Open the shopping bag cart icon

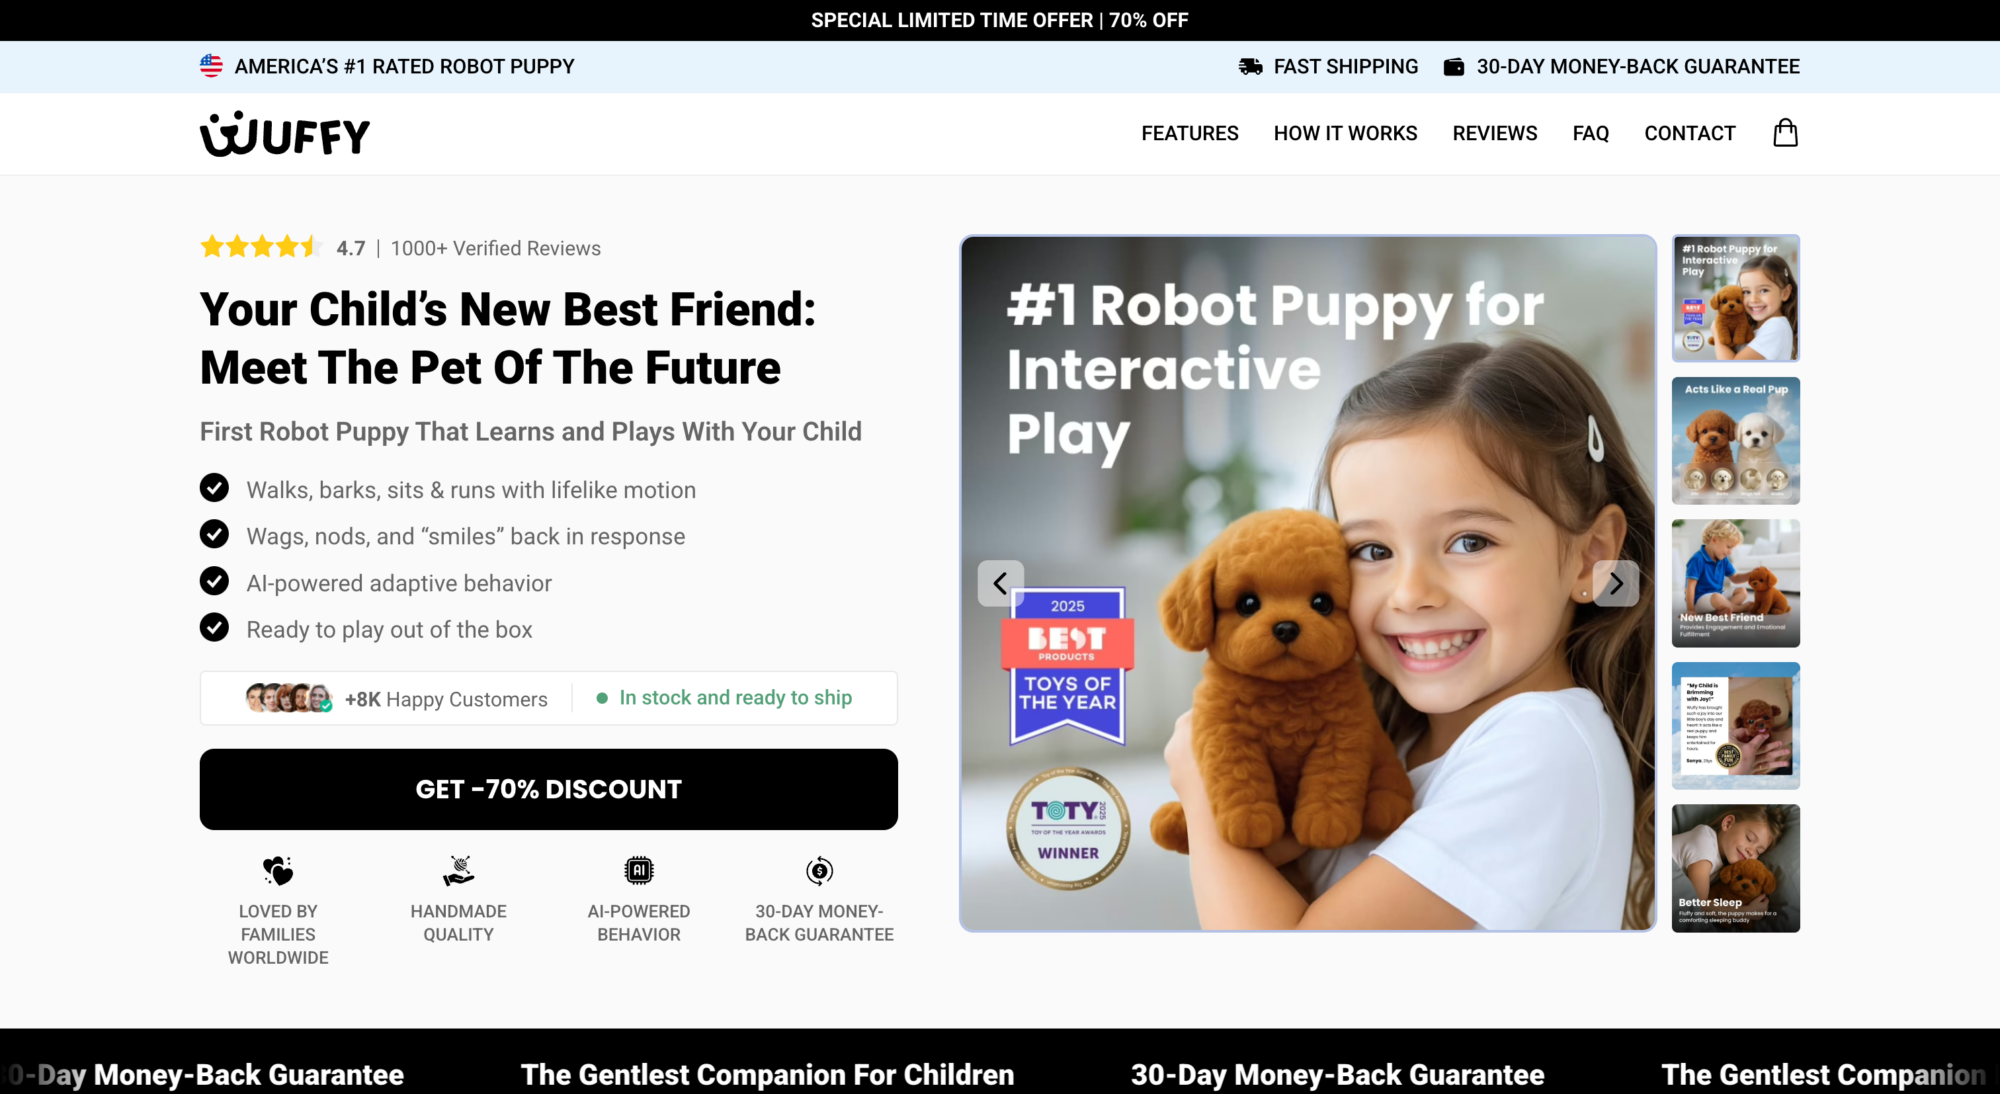(x=1785, y=133)
